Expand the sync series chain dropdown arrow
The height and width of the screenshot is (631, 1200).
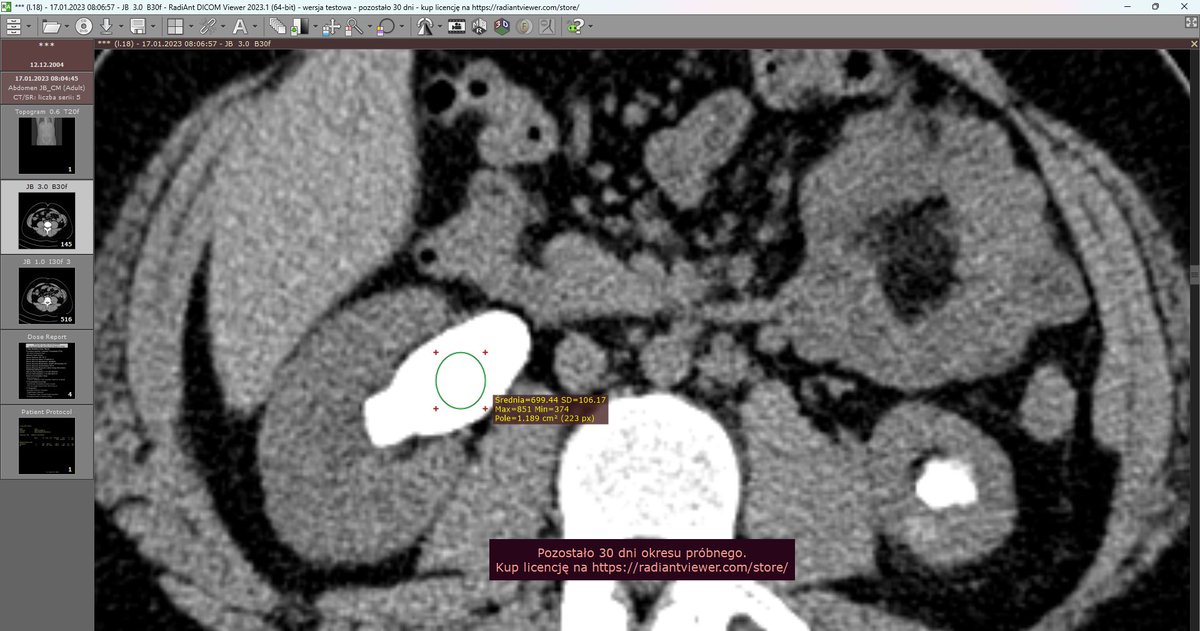222,27
